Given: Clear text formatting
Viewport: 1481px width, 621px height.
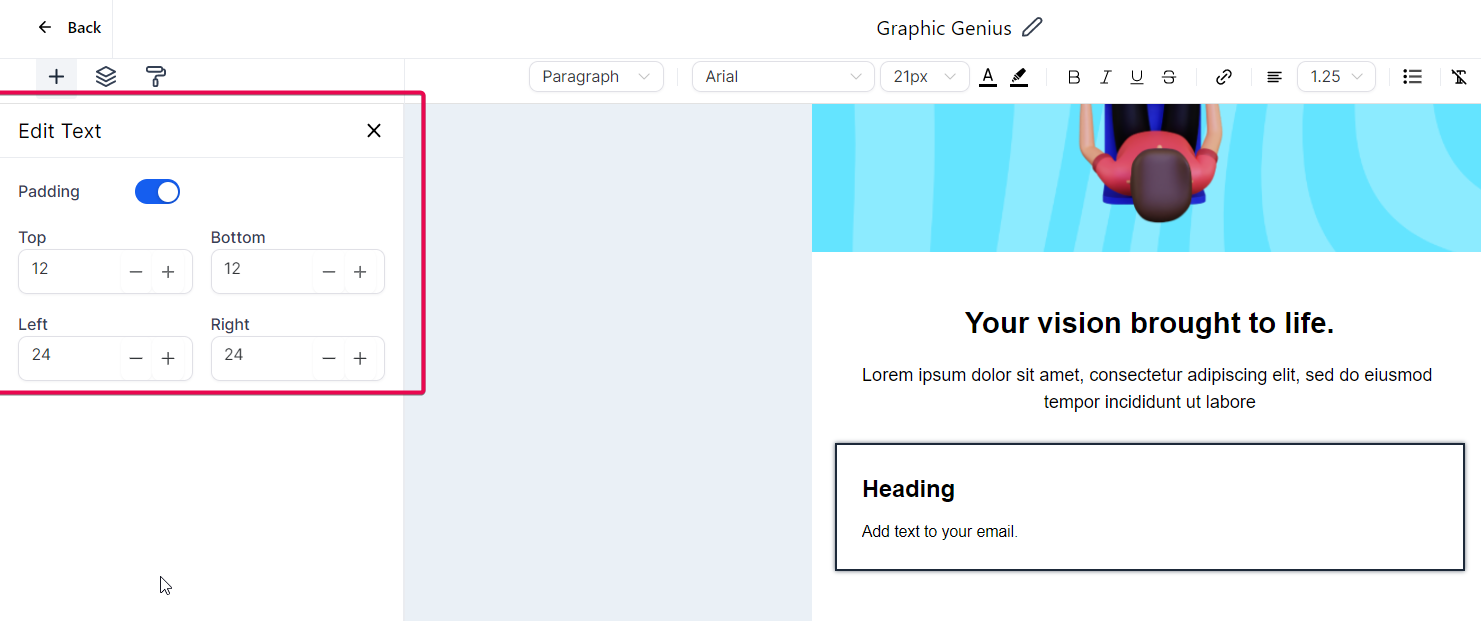Looking at the screenshot, I should point(1459,77).
